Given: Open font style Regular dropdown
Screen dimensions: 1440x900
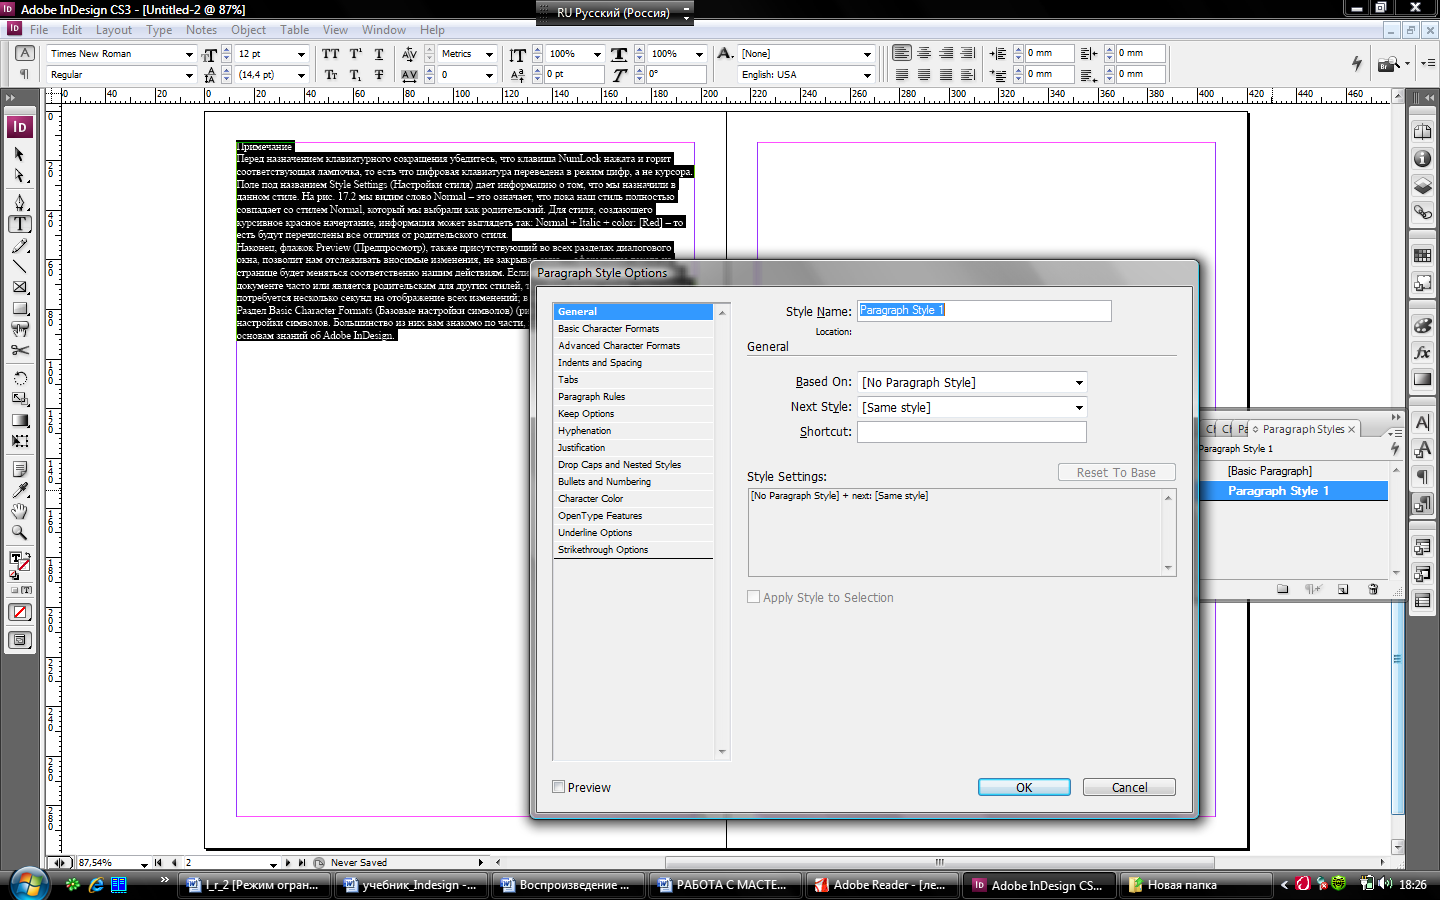Looking at the screenshot, I should click(x=188, y=75).
